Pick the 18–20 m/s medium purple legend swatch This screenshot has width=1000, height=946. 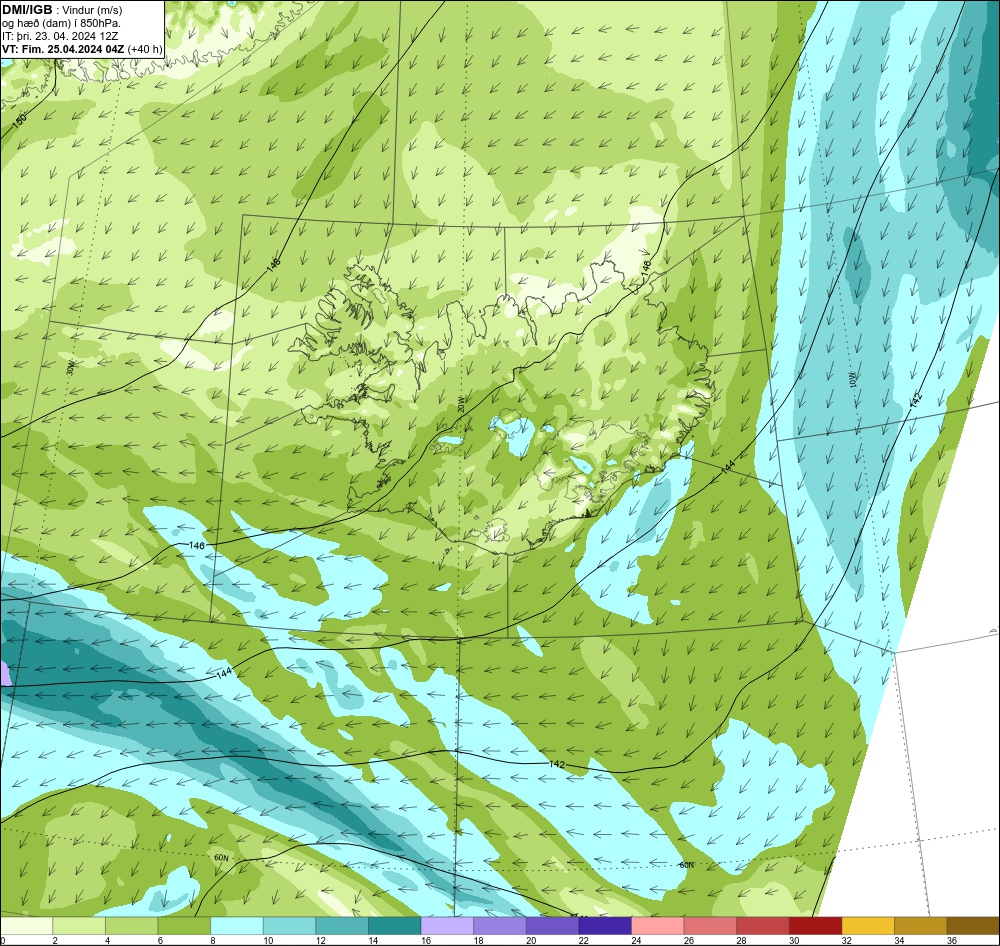tap(500, 926)
